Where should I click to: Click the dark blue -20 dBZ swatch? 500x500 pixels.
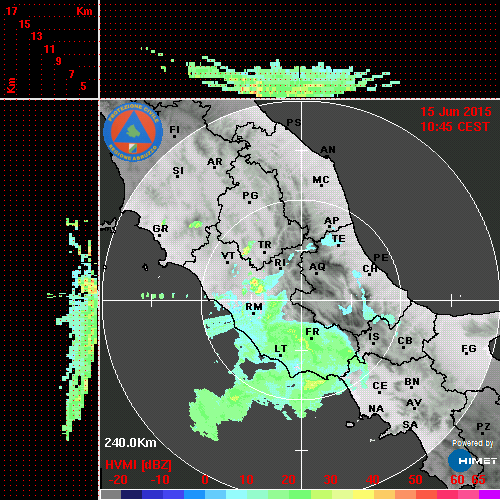click(x=132, y=495)
